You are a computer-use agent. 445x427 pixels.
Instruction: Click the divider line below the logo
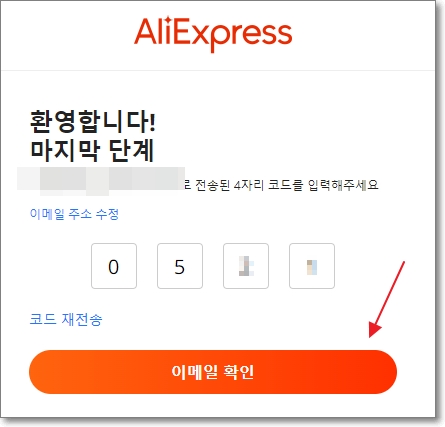(x=218, y=70)
